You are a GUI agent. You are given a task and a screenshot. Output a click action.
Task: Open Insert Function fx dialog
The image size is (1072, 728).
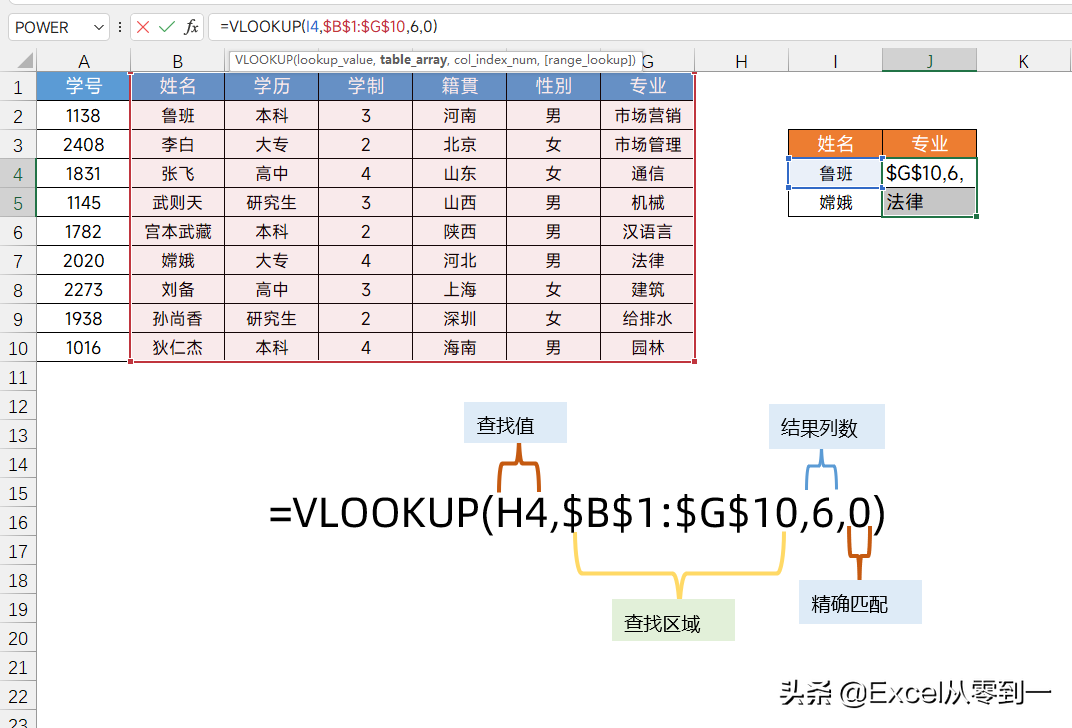(191, 27)
